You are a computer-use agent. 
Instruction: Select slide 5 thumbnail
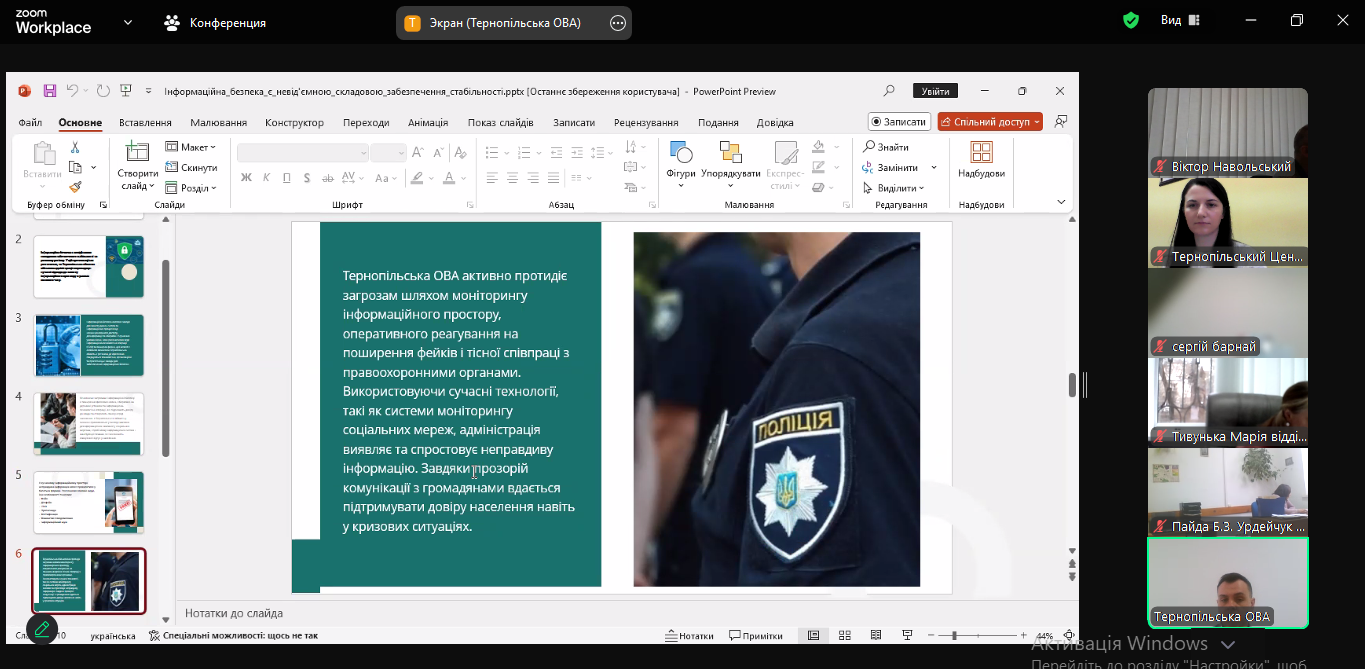[89, 502]
